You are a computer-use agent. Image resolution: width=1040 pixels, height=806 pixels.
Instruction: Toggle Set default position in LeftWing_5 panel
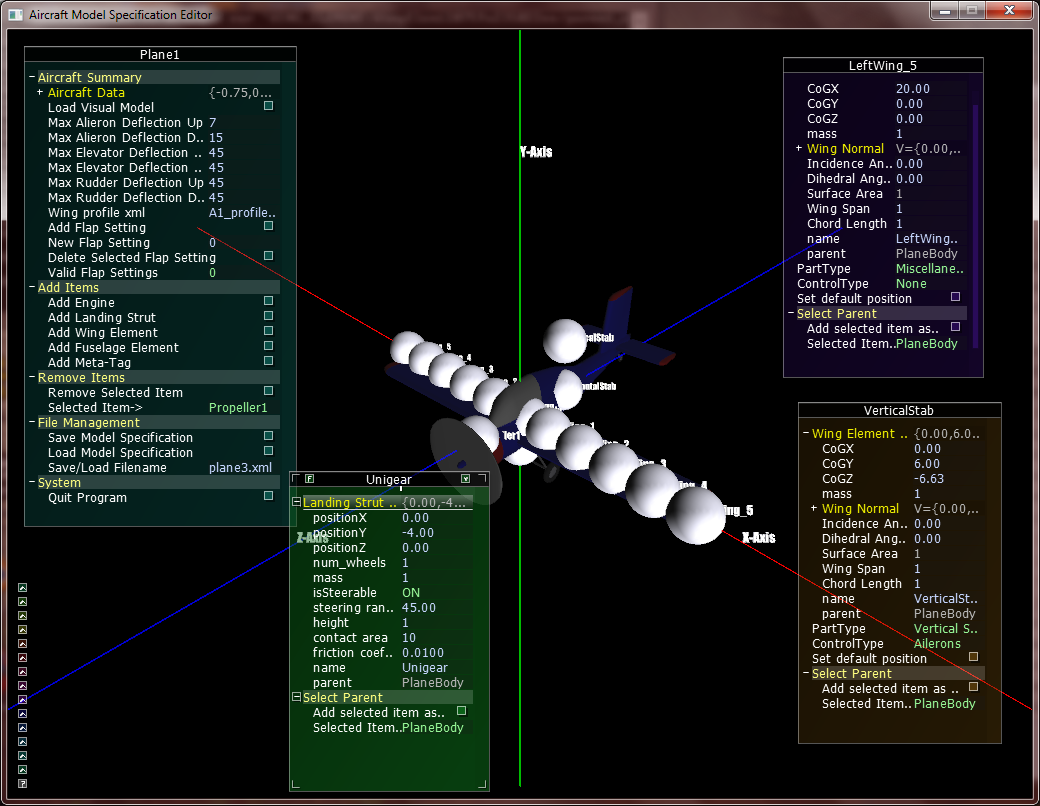[x=957, y=298]
